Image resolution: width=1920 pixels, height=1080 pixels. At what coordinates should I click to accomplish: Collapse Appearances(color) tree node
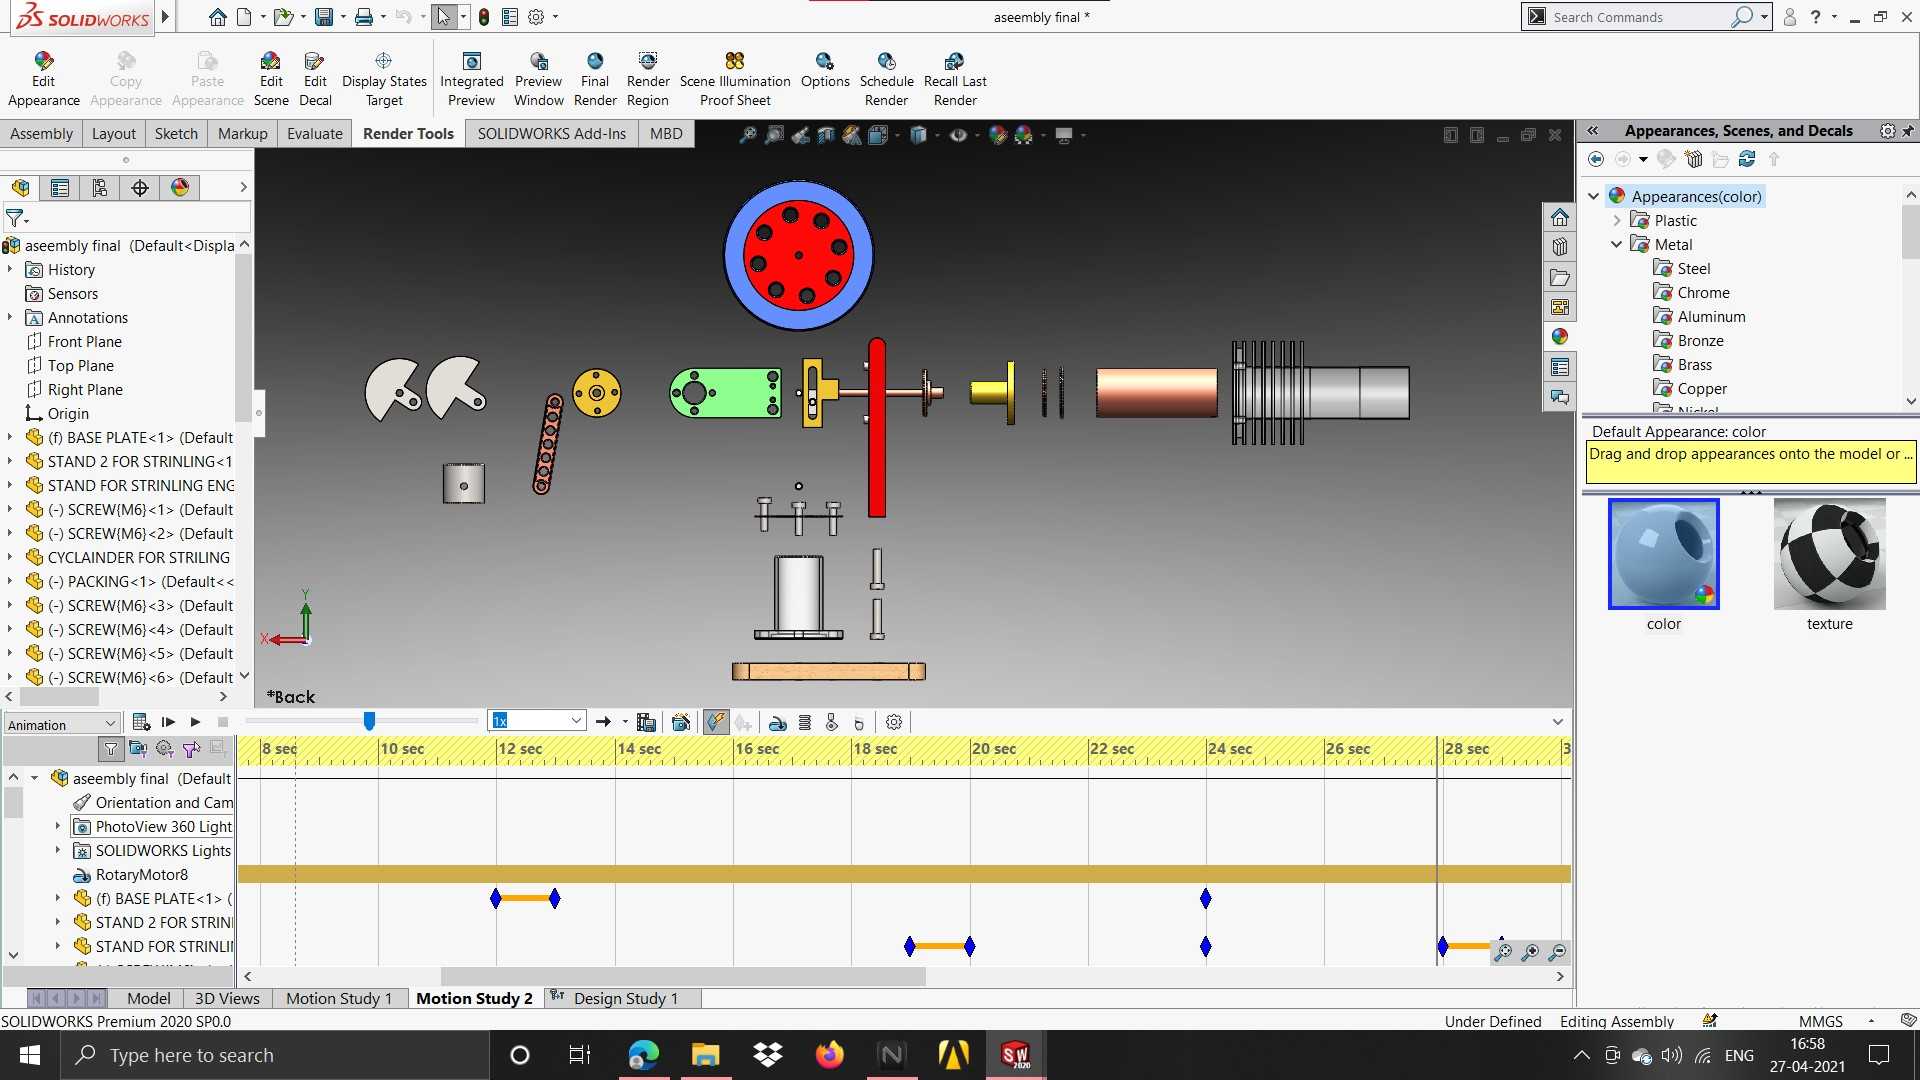click(1594, 196)
